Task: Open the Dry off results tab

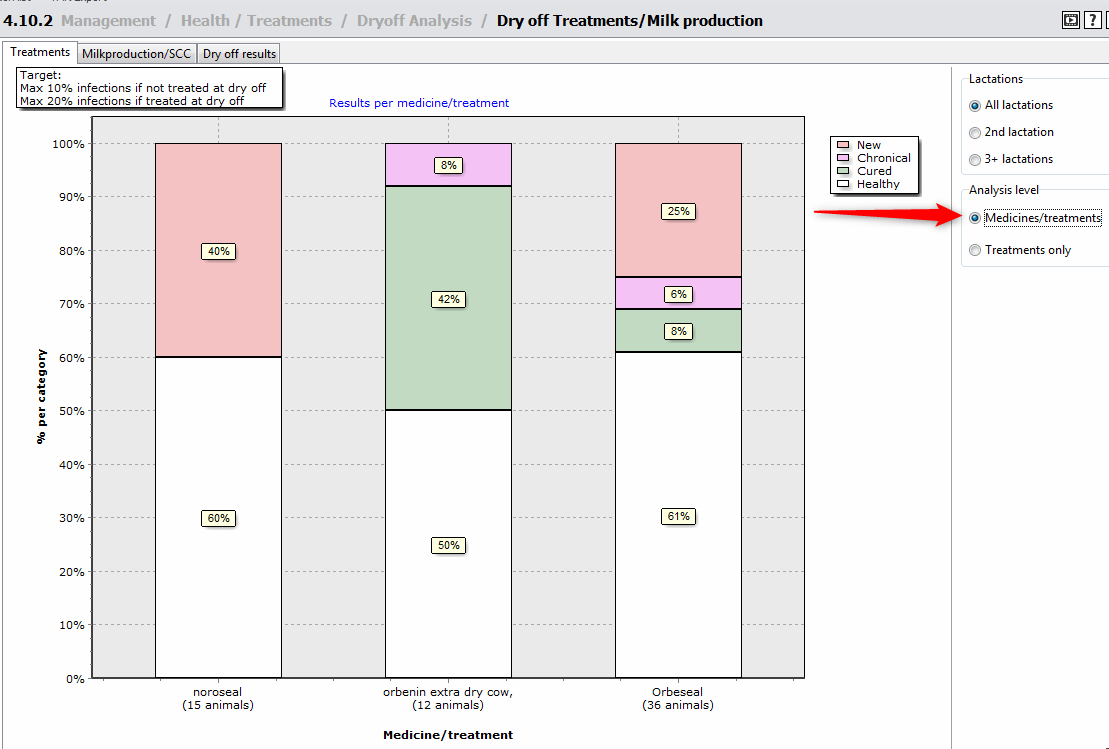Action: pyautogui.click(x=239, y=54)
